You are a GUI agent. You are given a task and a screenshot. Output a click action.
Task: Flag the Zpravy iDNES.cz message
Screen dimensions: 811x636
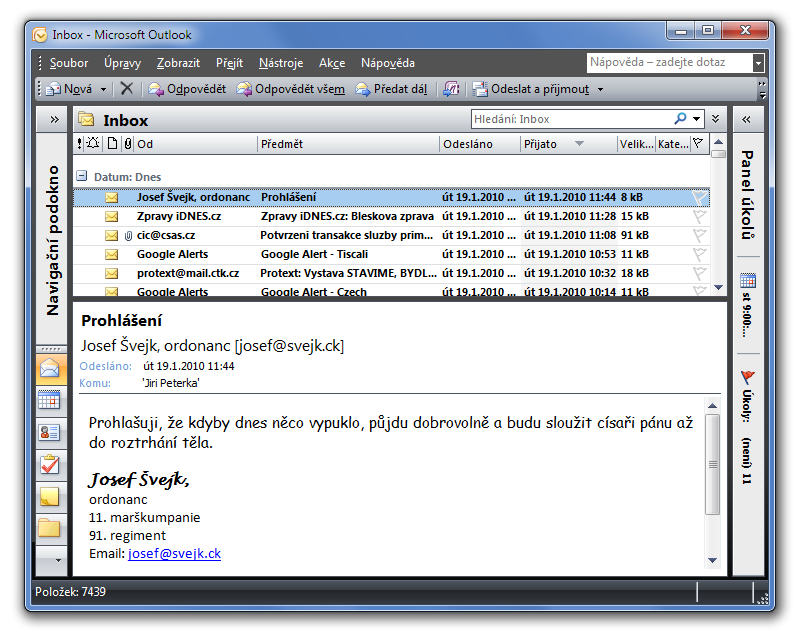pyautogui.click(x=699, y=216)
